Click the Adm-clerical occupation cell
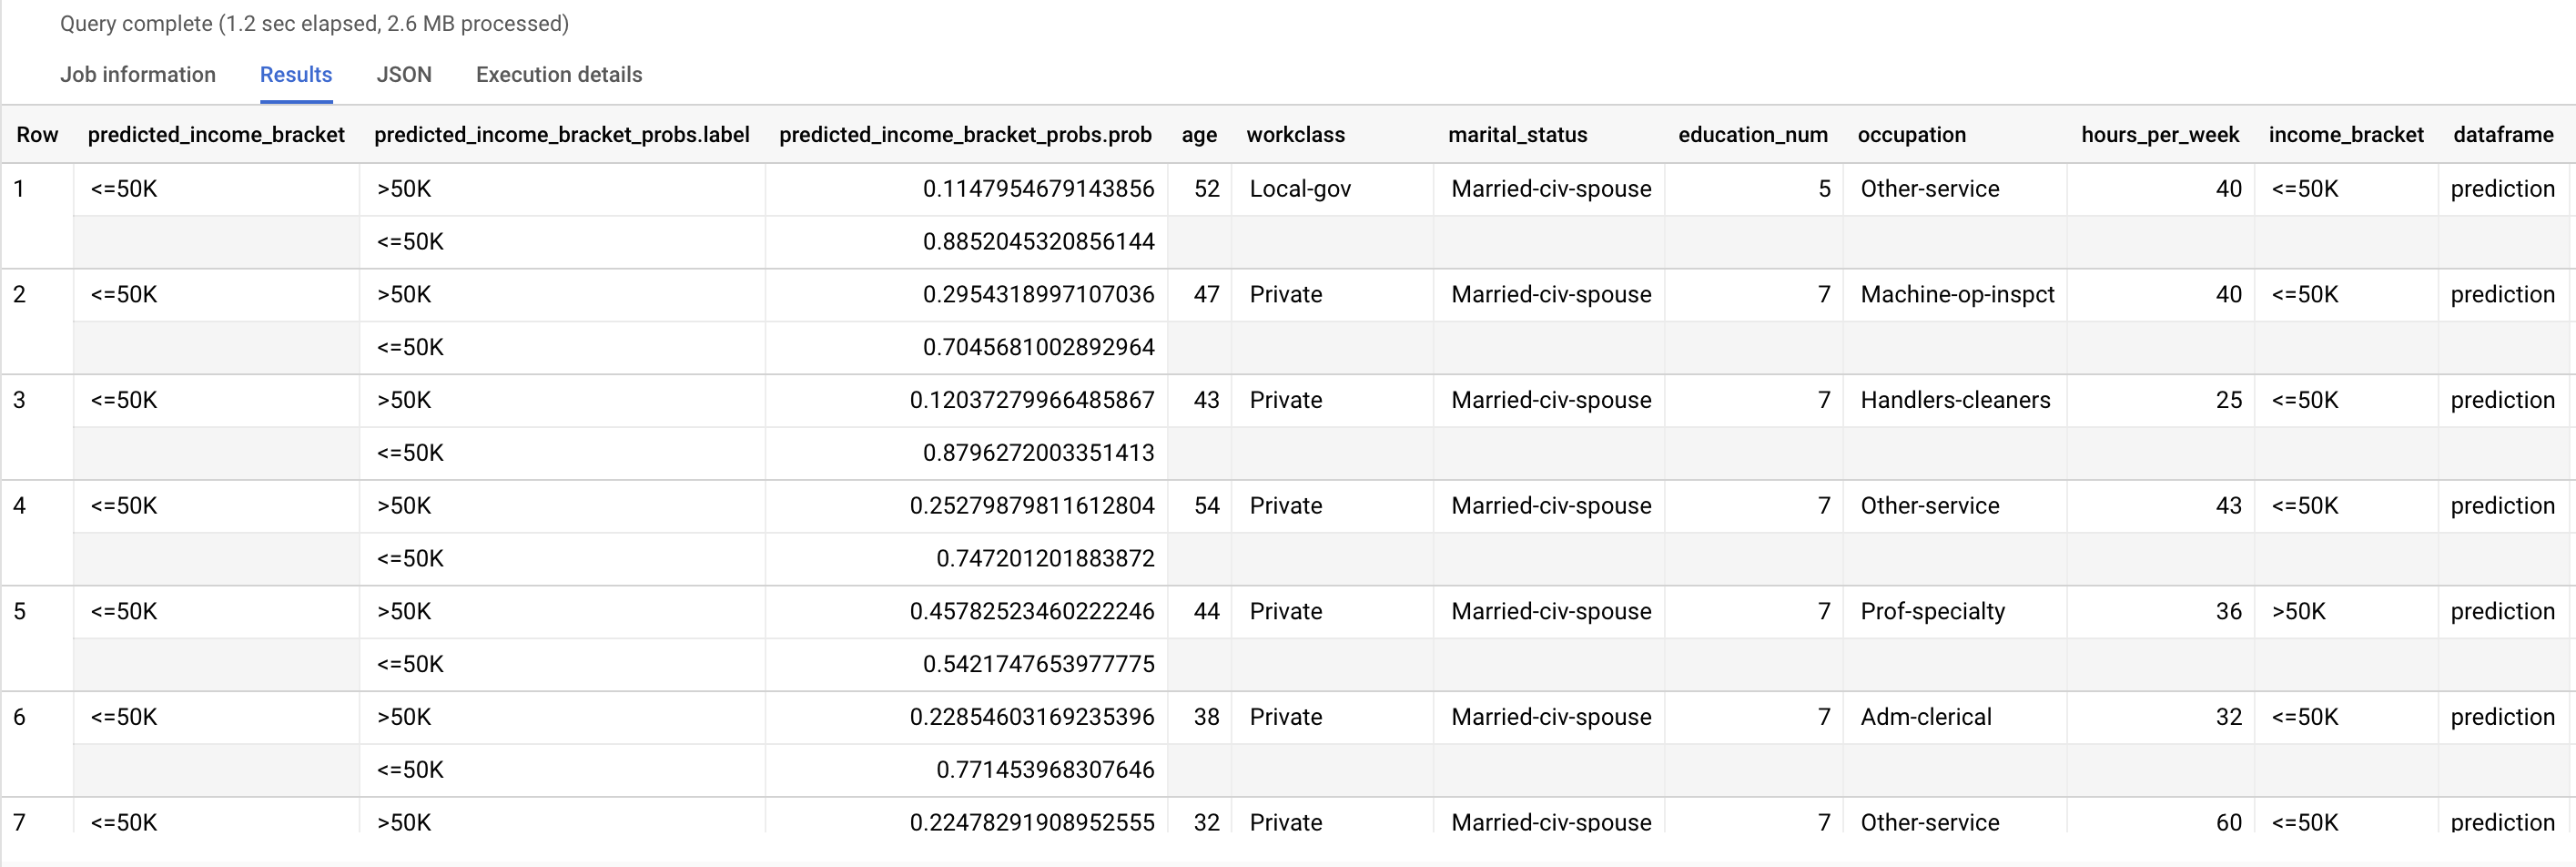This screenshot has height=867, width=2576. pyautogui.click(x=1925, y=717)
